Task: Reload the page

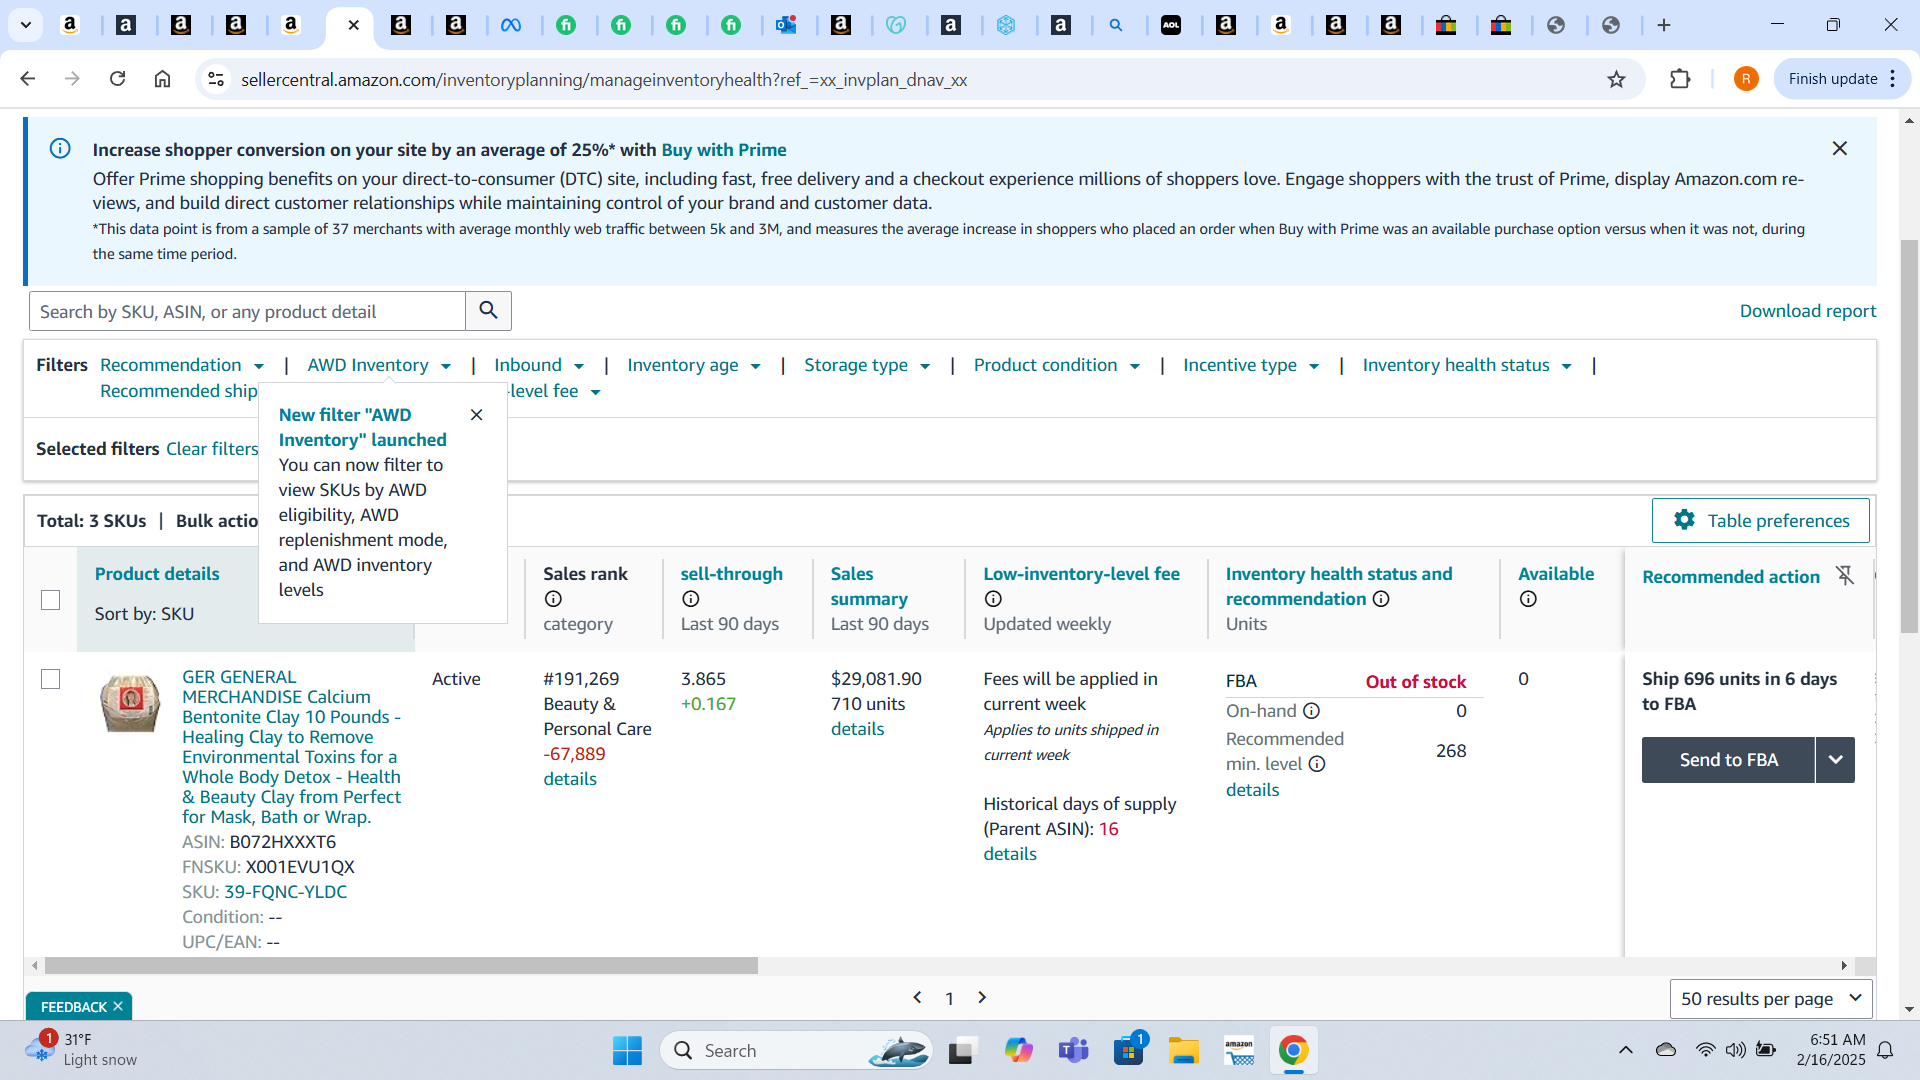Action: 117,79
